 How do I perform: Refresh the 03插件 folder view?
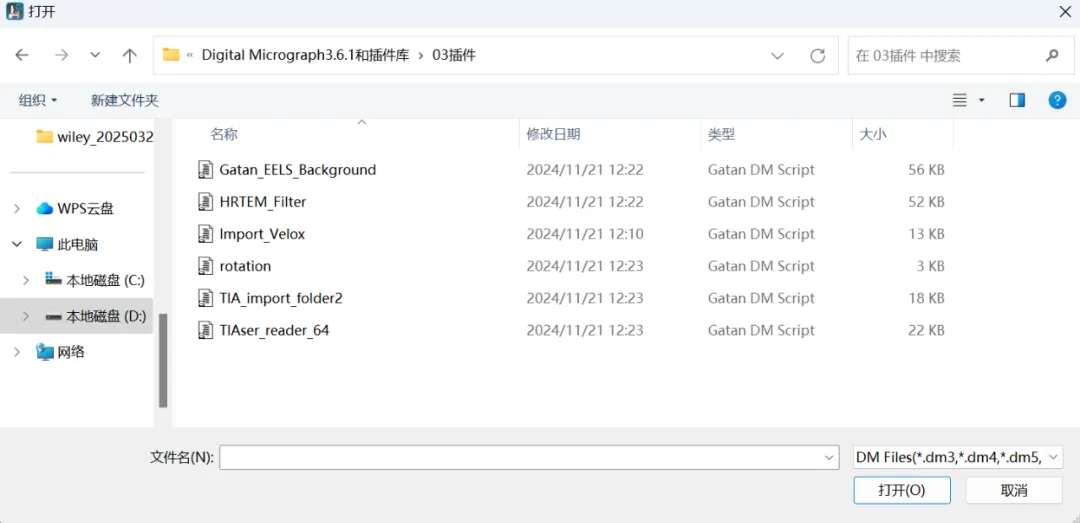[x=818, y=56]
